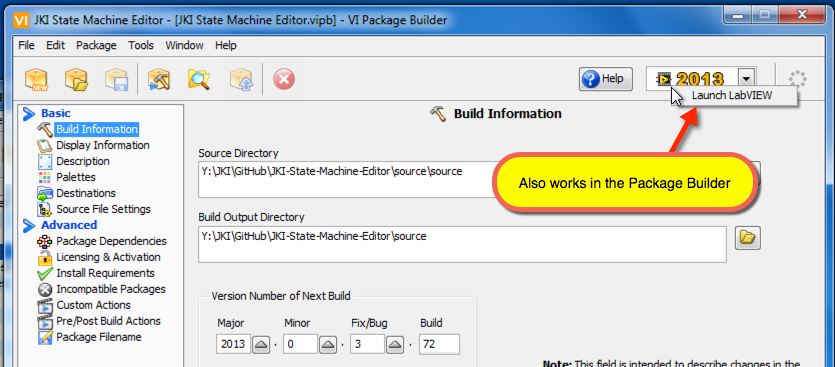Click the Open Package box-with-folder icon
Screen dimensions: 835x367
coord(76,80)
